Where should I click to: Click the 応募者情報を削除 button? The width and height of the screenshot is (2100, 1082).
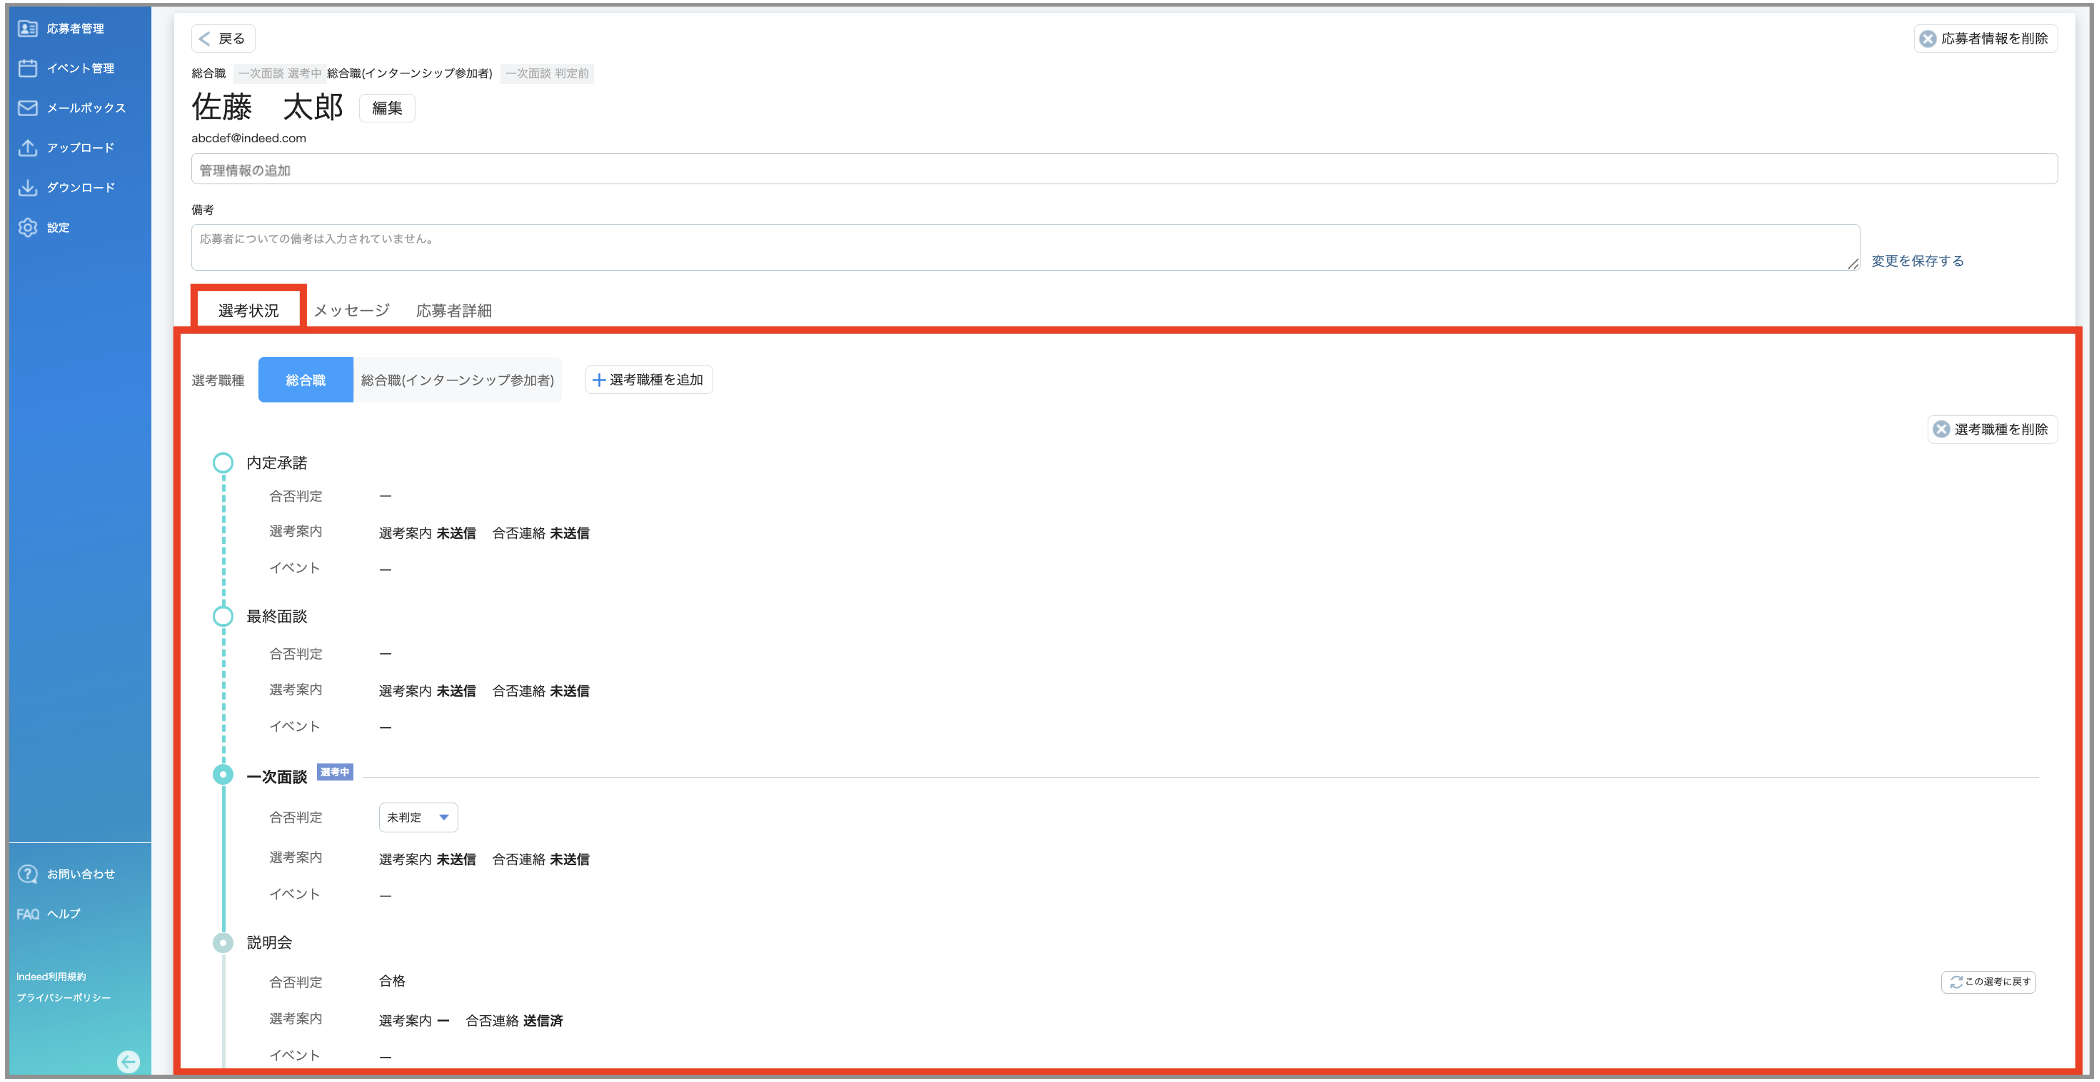point(1986,38)
